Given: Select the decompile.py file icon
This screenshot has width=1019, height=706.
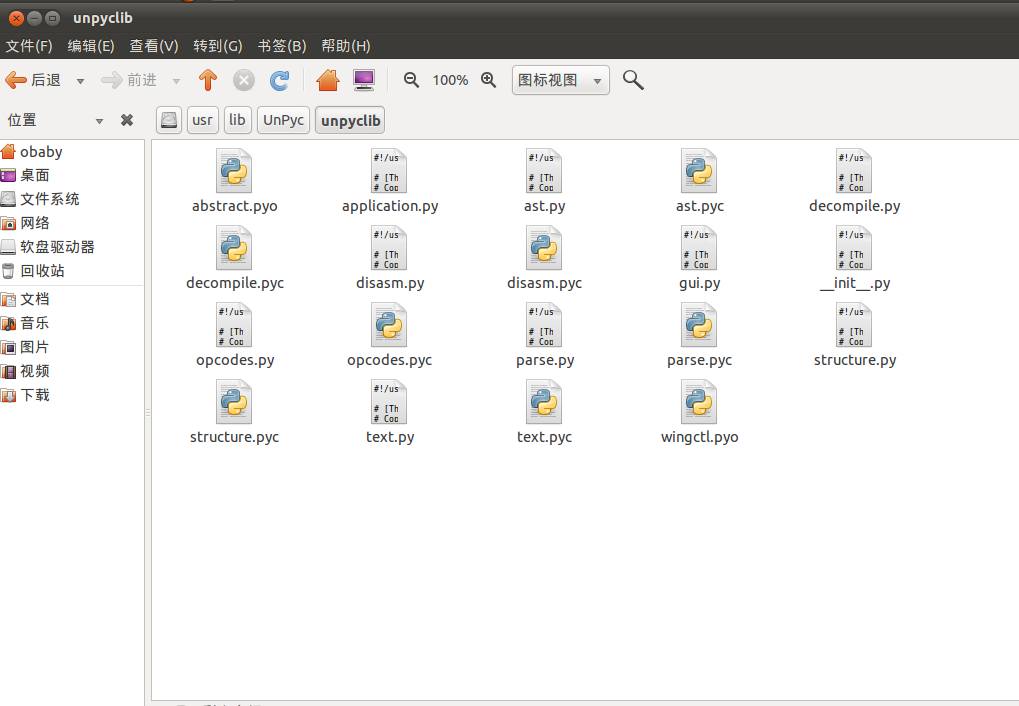Looking at the screenshot, I should 854,171.
